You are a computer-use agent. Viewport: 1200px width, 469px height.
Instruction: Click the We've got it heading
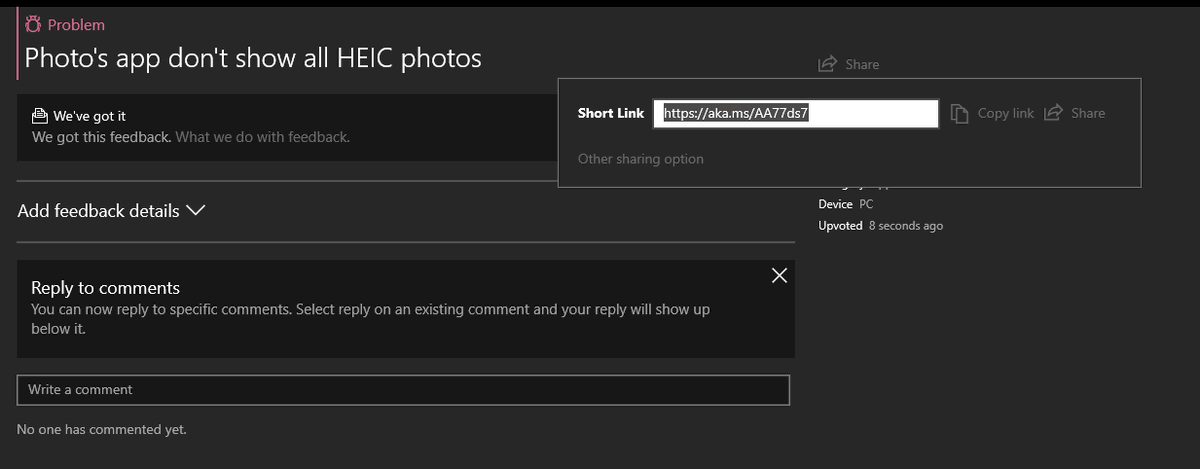tap(90, 116)
